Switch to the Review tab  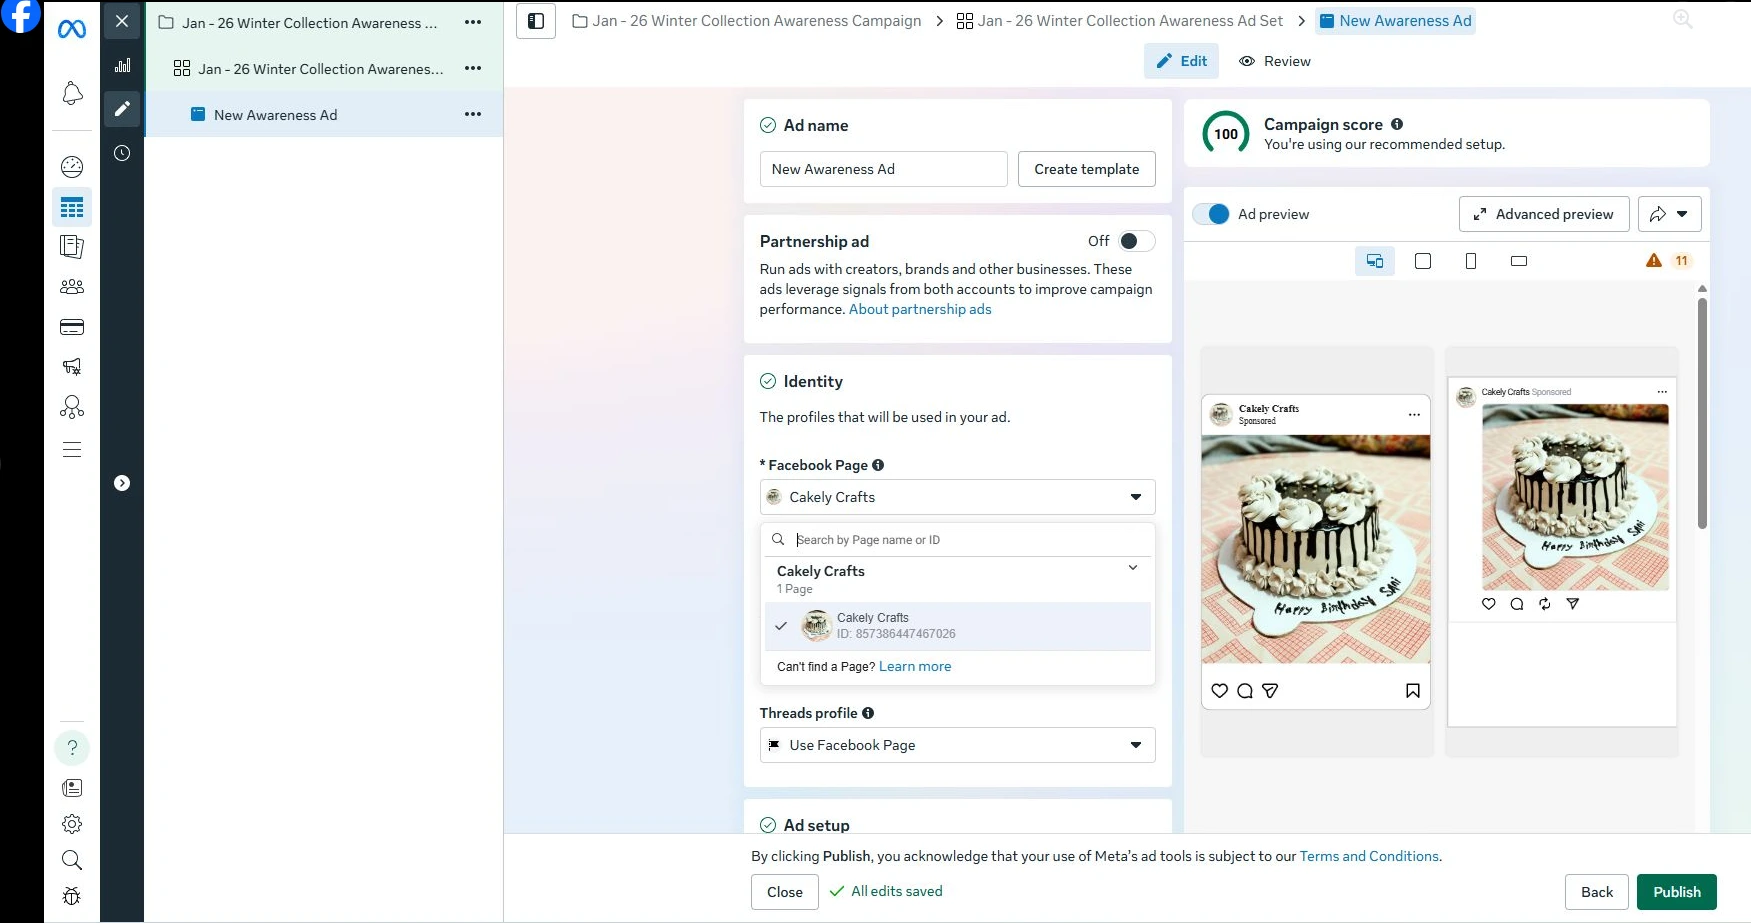(x=1275, y=61)
